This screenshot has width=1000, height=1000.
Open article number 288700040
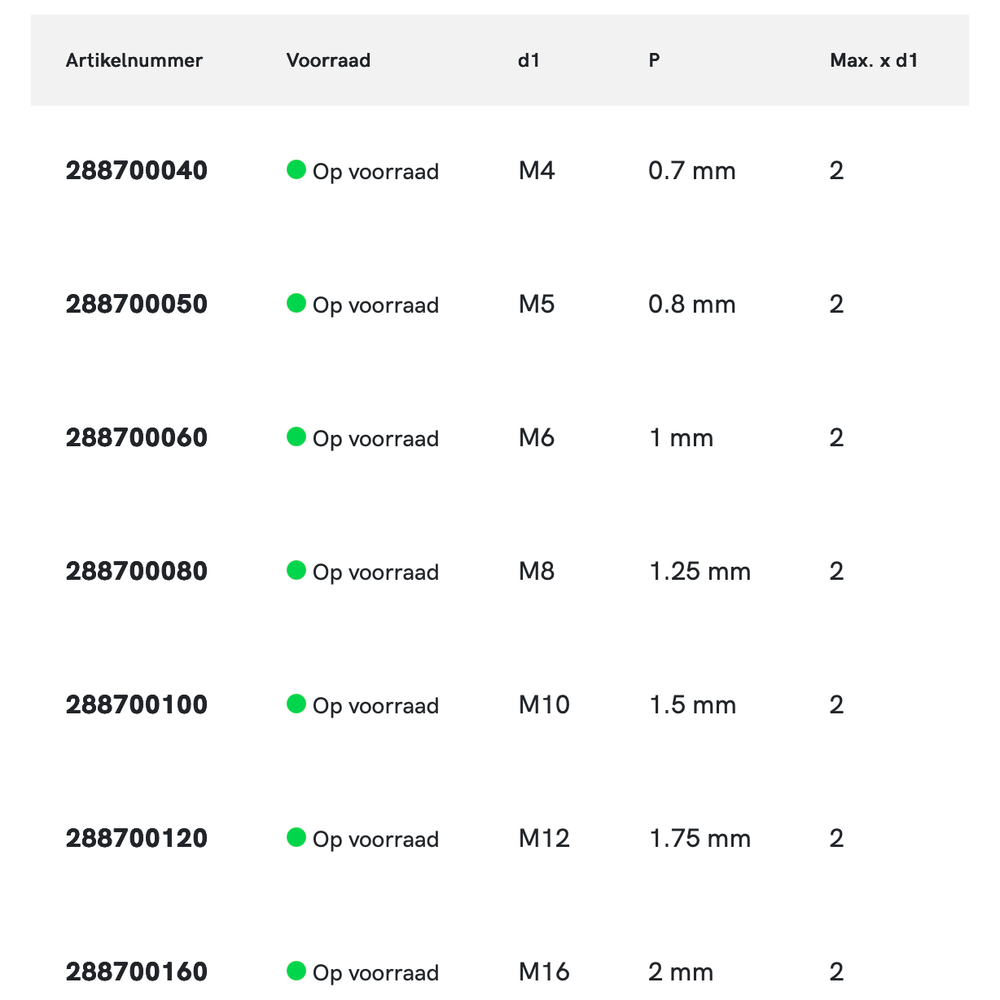pyautogui.click(x=137, y=171)
